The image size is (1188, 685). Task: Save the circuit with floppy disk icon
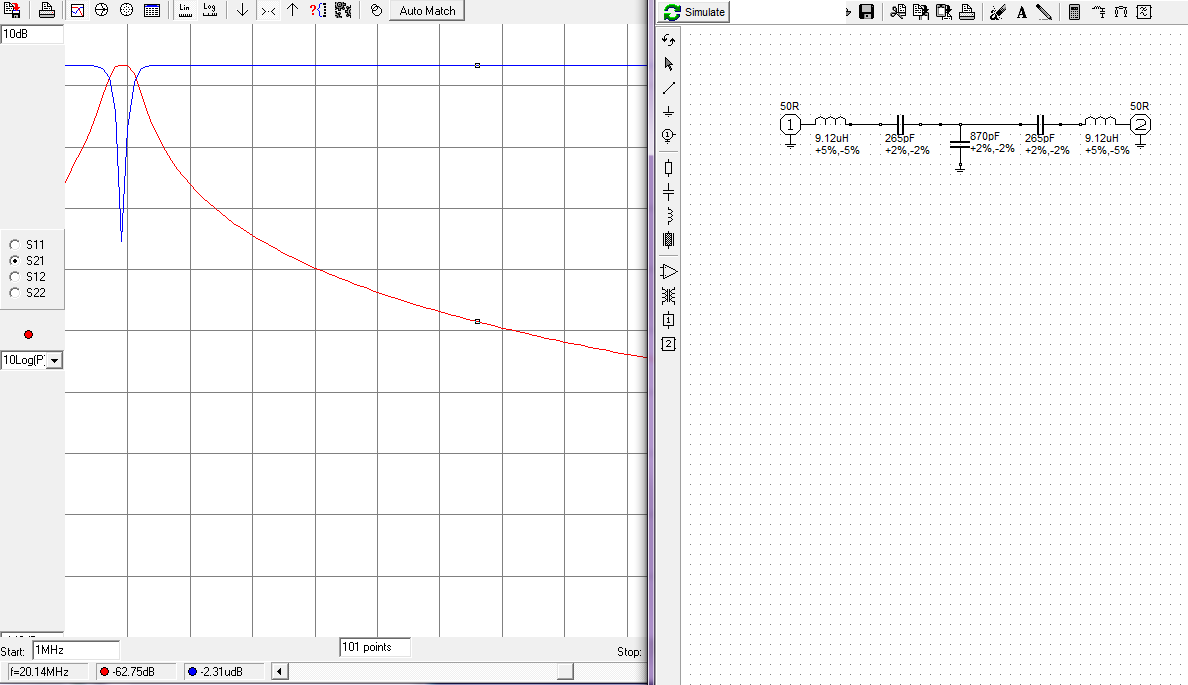point(867,12)
